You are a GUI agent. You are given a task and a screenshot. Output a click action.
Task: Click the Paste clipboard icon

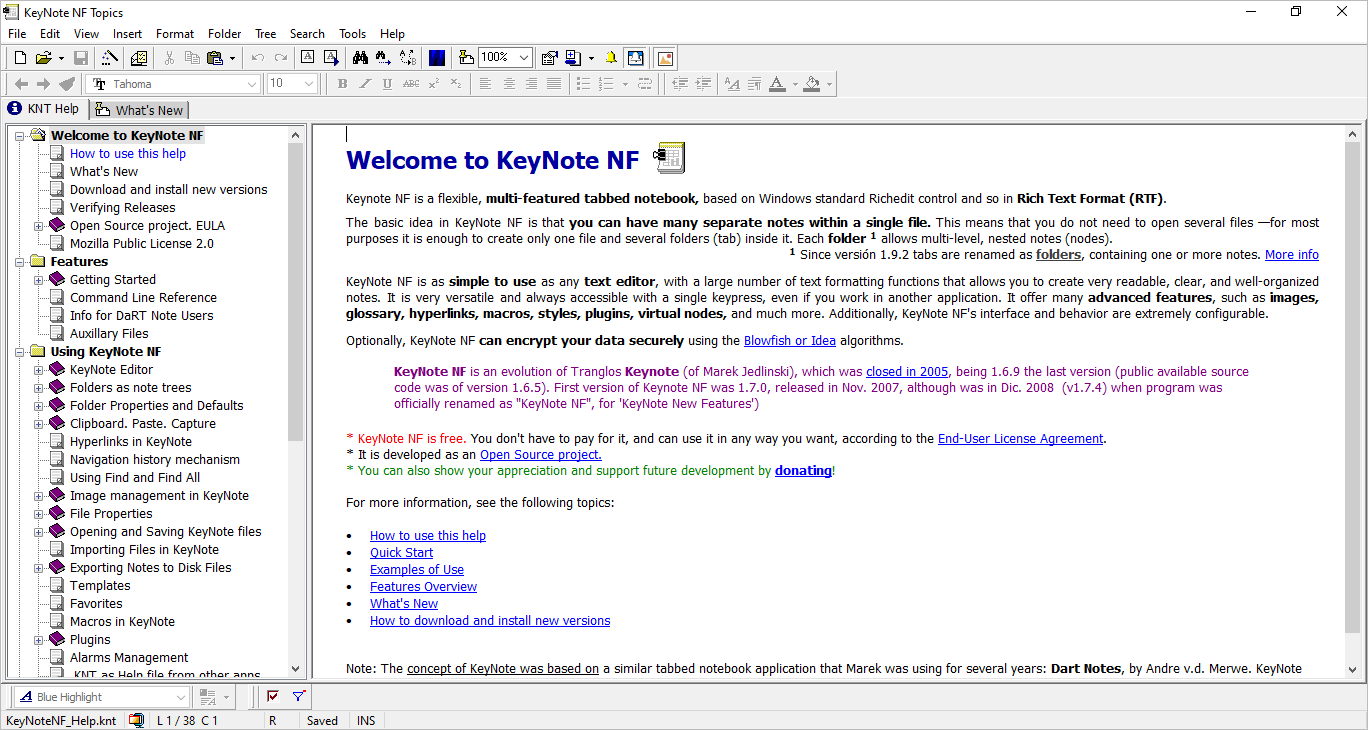click(214, 58)
